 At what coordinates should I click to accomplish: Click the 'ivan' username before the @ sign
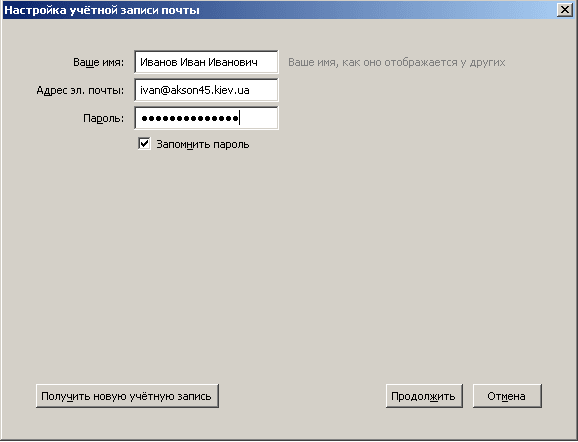click(149, 90)
